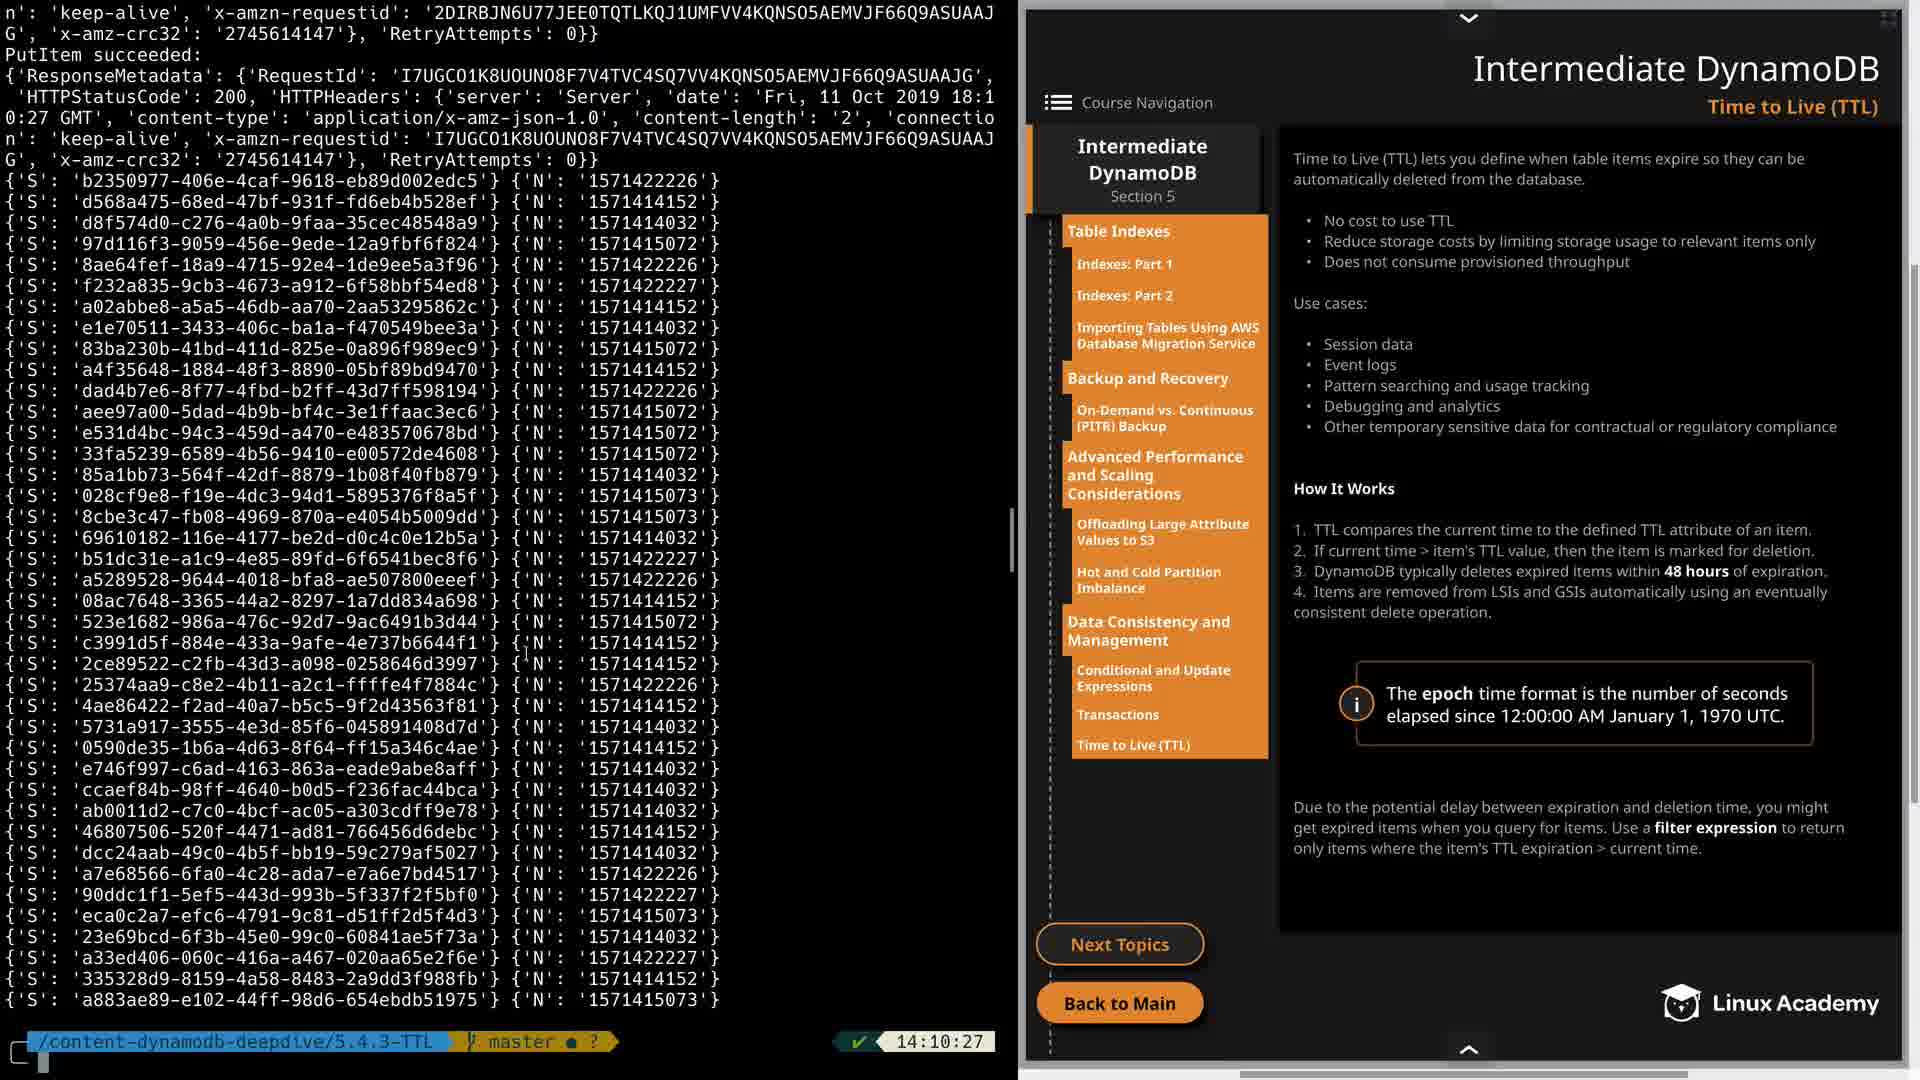Click the Linux Academy owl logo
Screen dimensions: 1920x1080
tap(1681, 1003)
